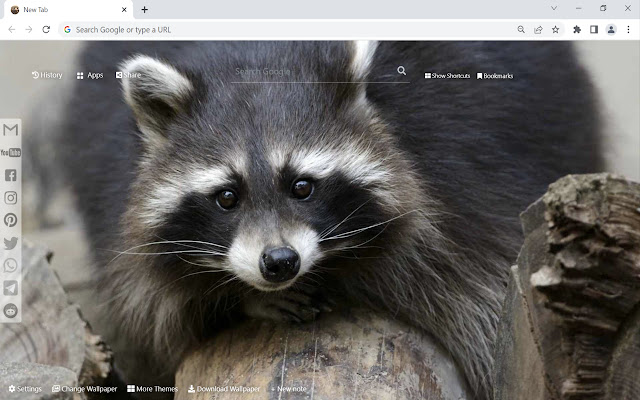Open the Apps menu
The width and height of the screenshot is (640, 400).
89,75
